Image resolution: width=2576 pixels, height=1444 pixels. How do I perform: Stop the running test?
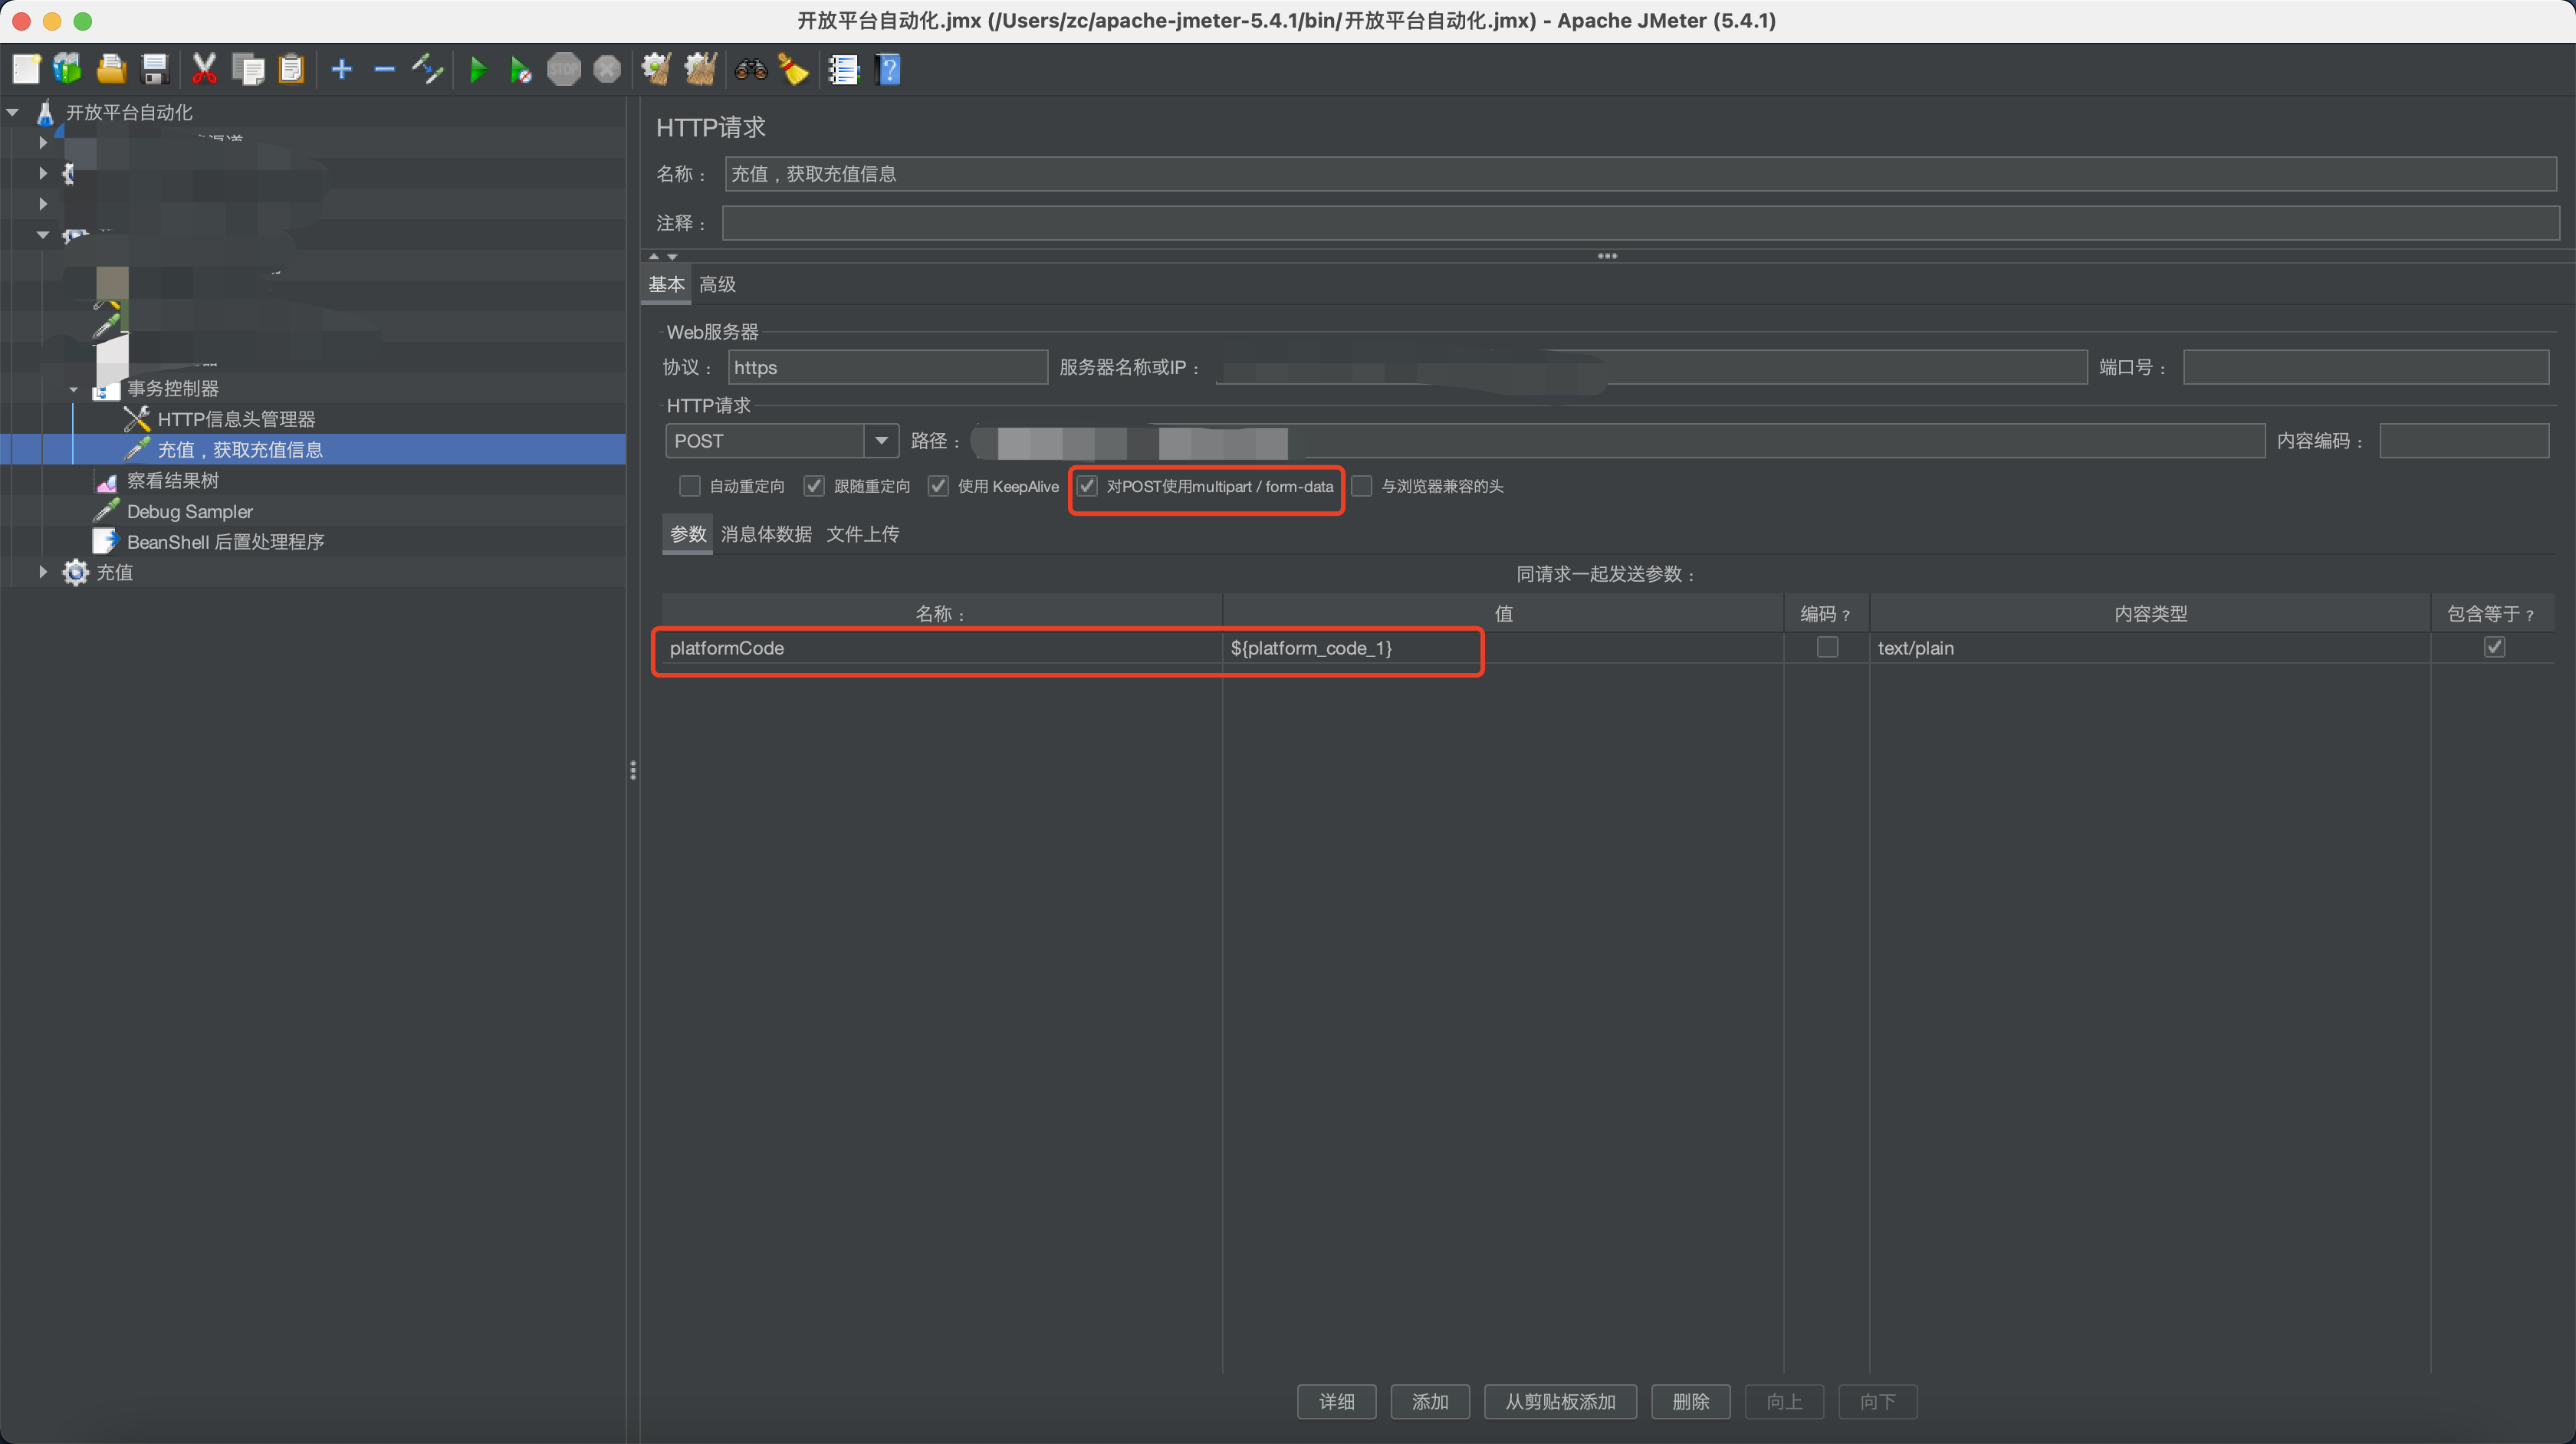click(563, 69)
